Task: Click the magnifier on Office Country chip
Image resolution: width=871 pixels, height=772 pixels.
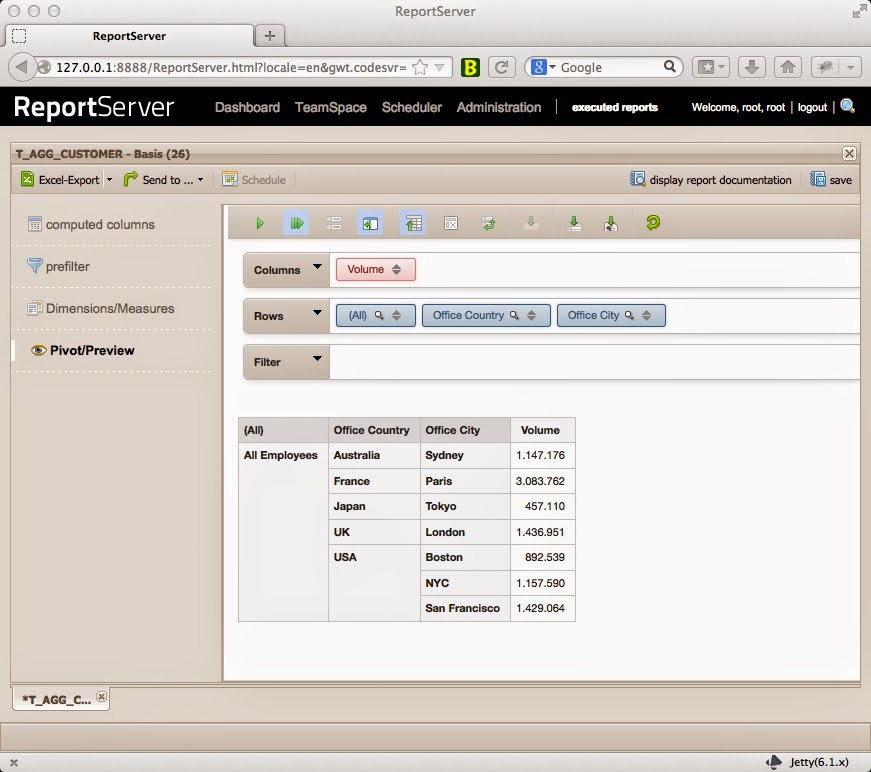Action: [514, 315]
